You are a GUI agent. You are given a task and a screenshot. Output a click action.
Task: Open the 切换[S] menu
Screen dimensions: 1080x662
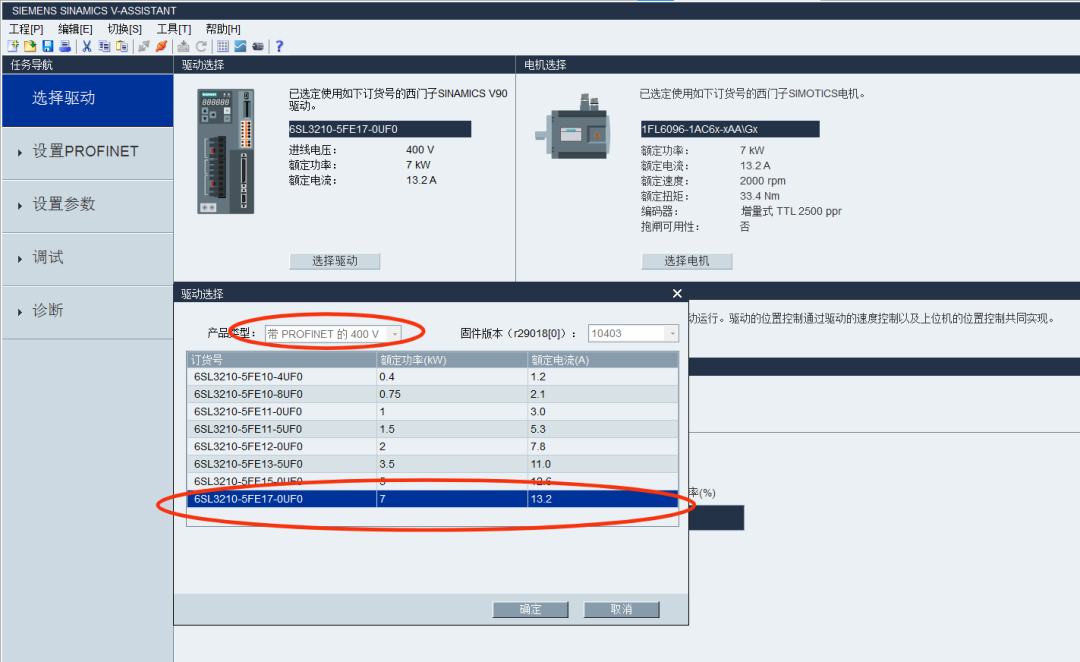[x=125, y=29]
